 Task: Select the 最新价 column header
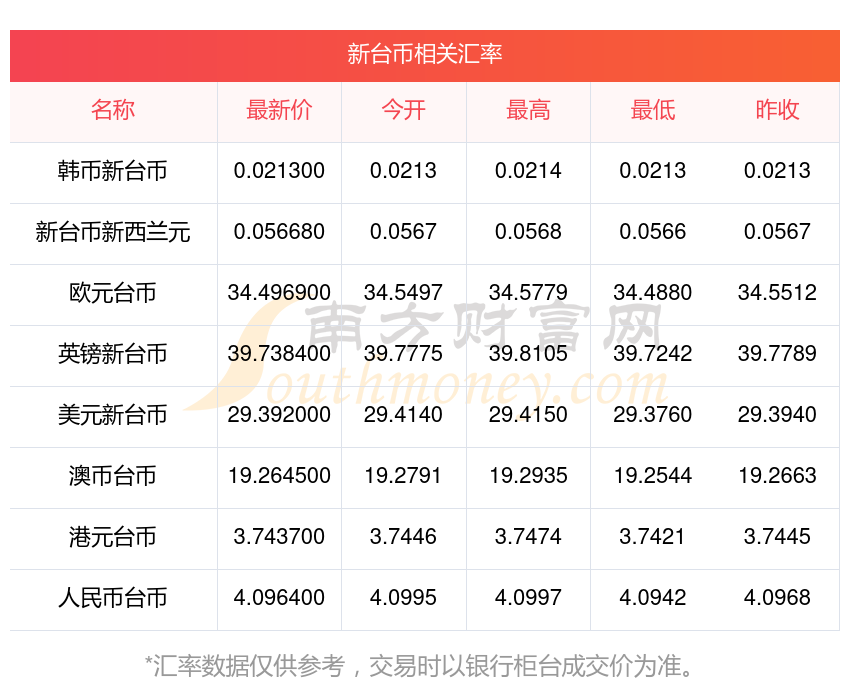pos(279,110)
